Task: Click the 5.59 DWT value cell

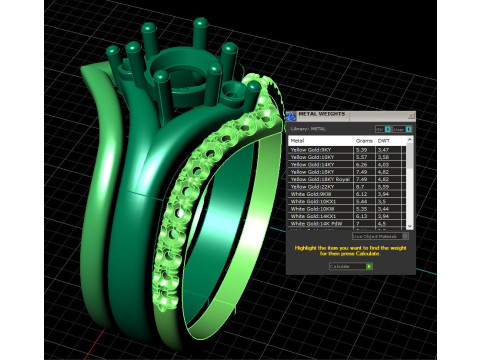Action: pyautogui.click(x=388, y=187)
